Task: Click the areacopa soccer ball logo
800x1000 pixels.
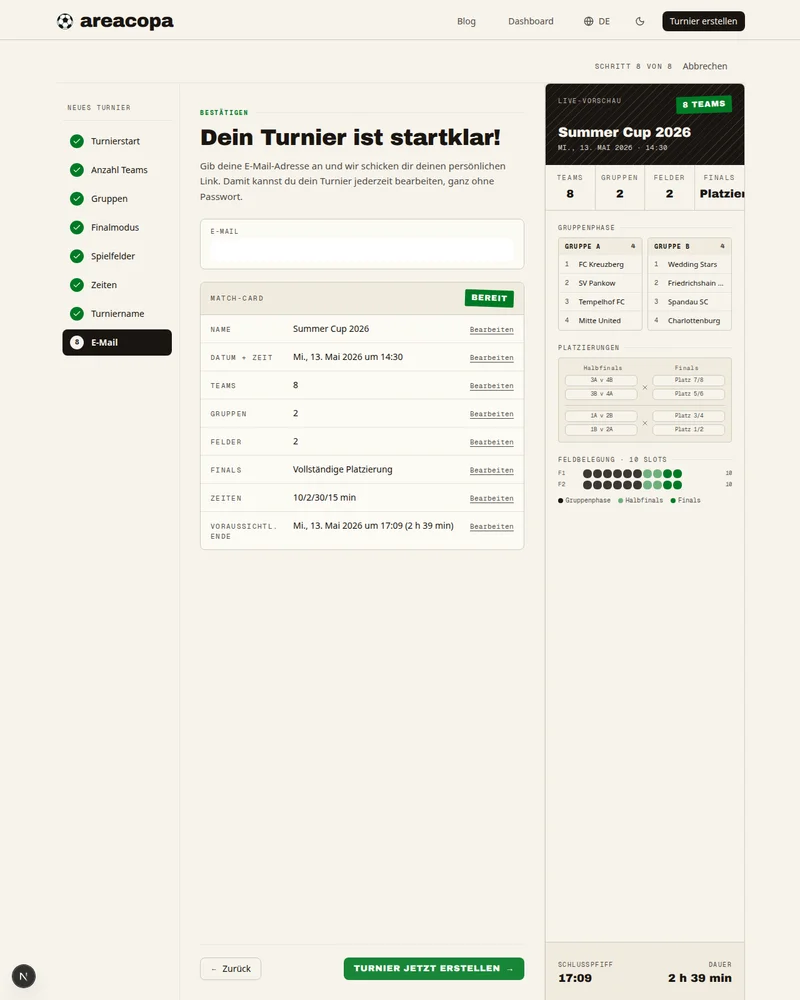Action: click(x=64, y=21)
